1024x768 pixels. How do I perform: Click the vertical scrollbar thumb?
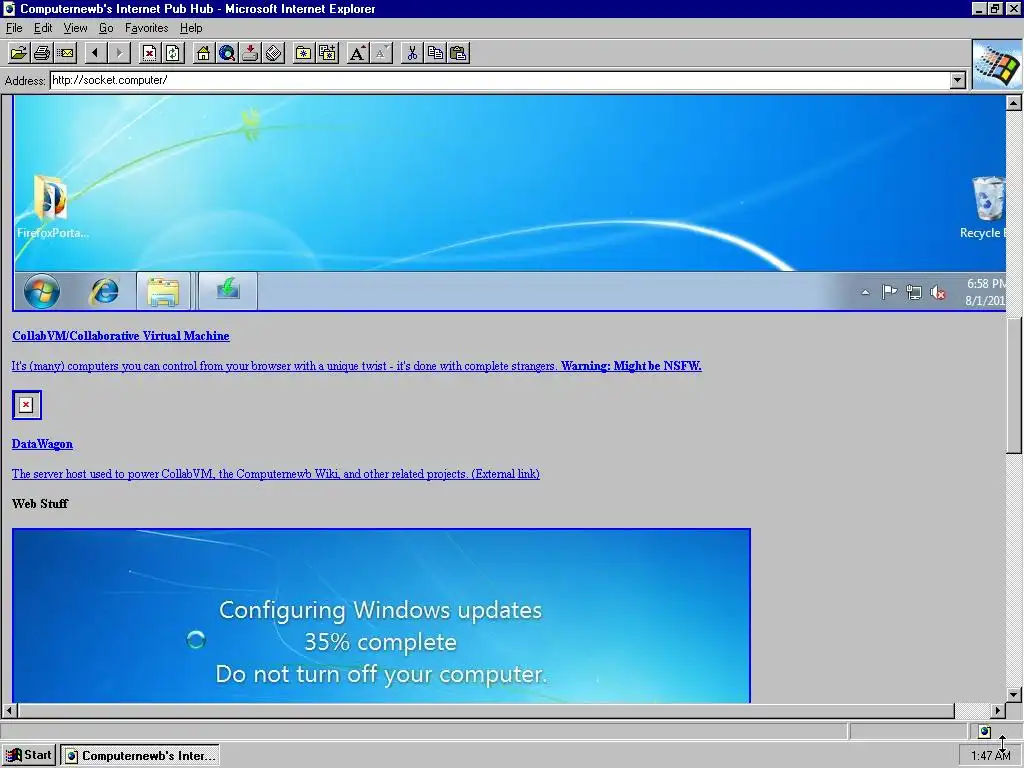click(1014, 384)
